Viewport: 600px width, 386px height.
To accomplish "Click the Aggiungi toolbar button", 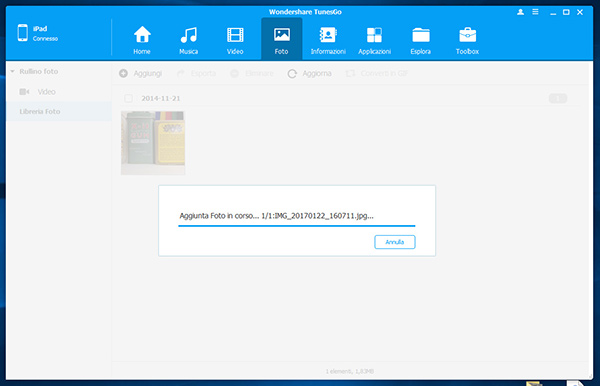I will [140, 73].
